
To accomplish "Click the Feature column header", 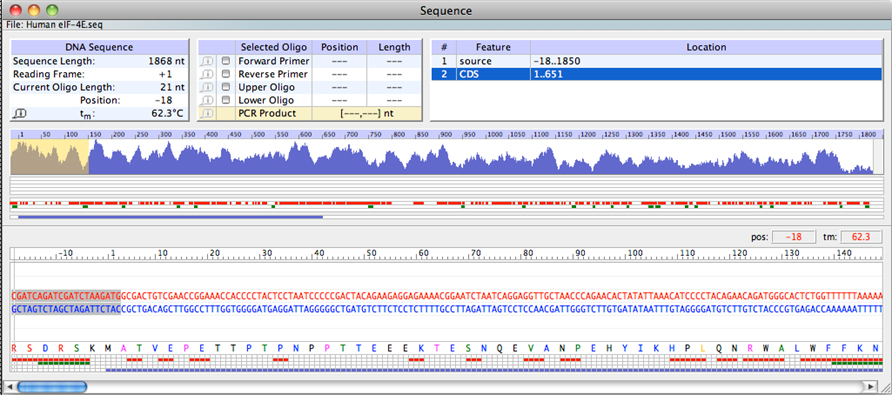I will tap(493, 47).
